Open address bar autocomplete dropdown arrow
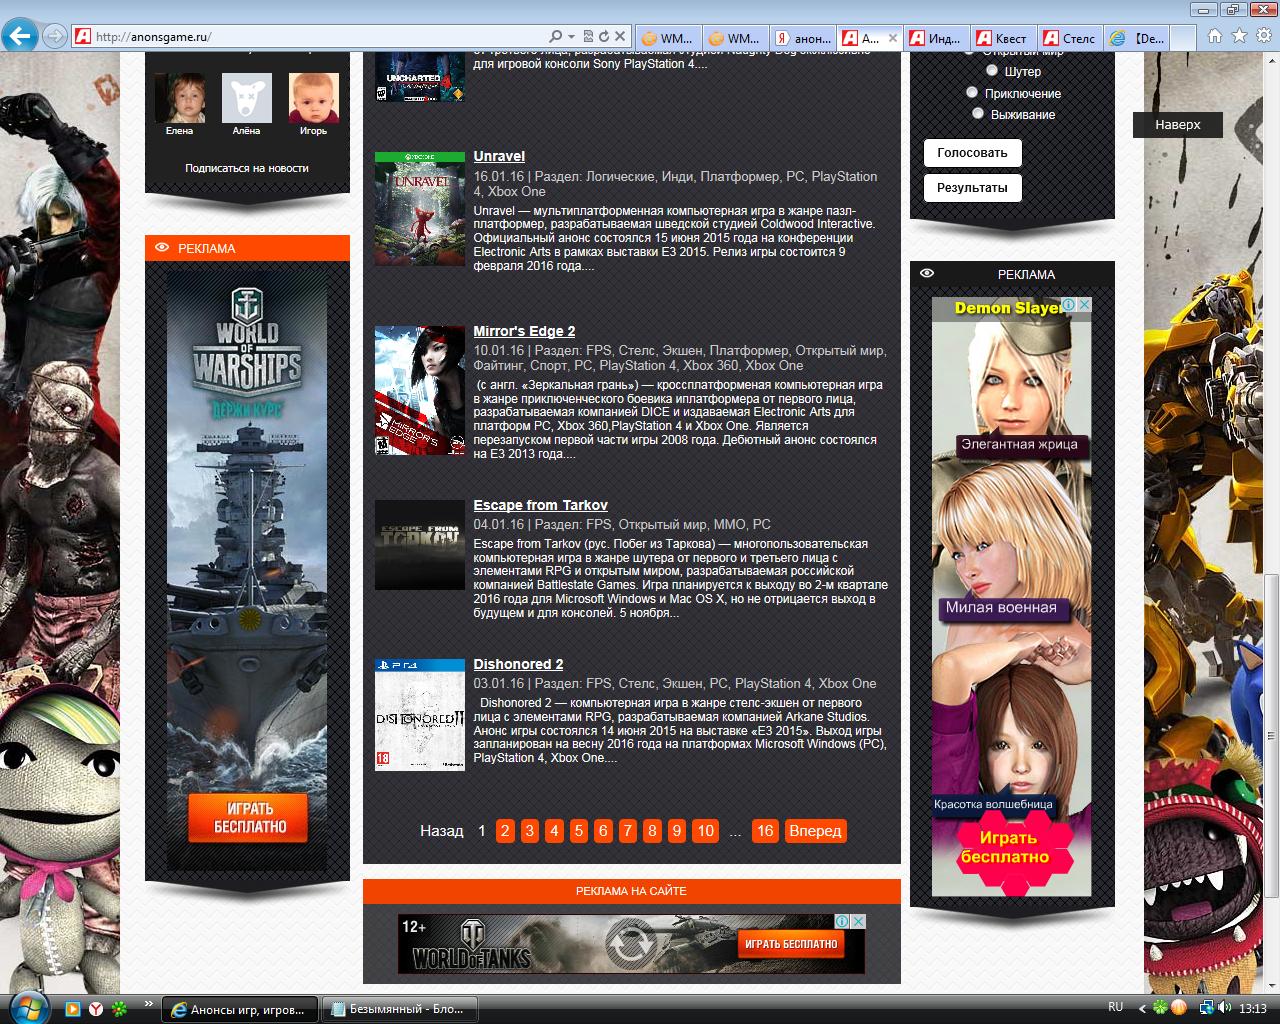1280x1024 pixels. pyautogui.click(x=572, y=37)
